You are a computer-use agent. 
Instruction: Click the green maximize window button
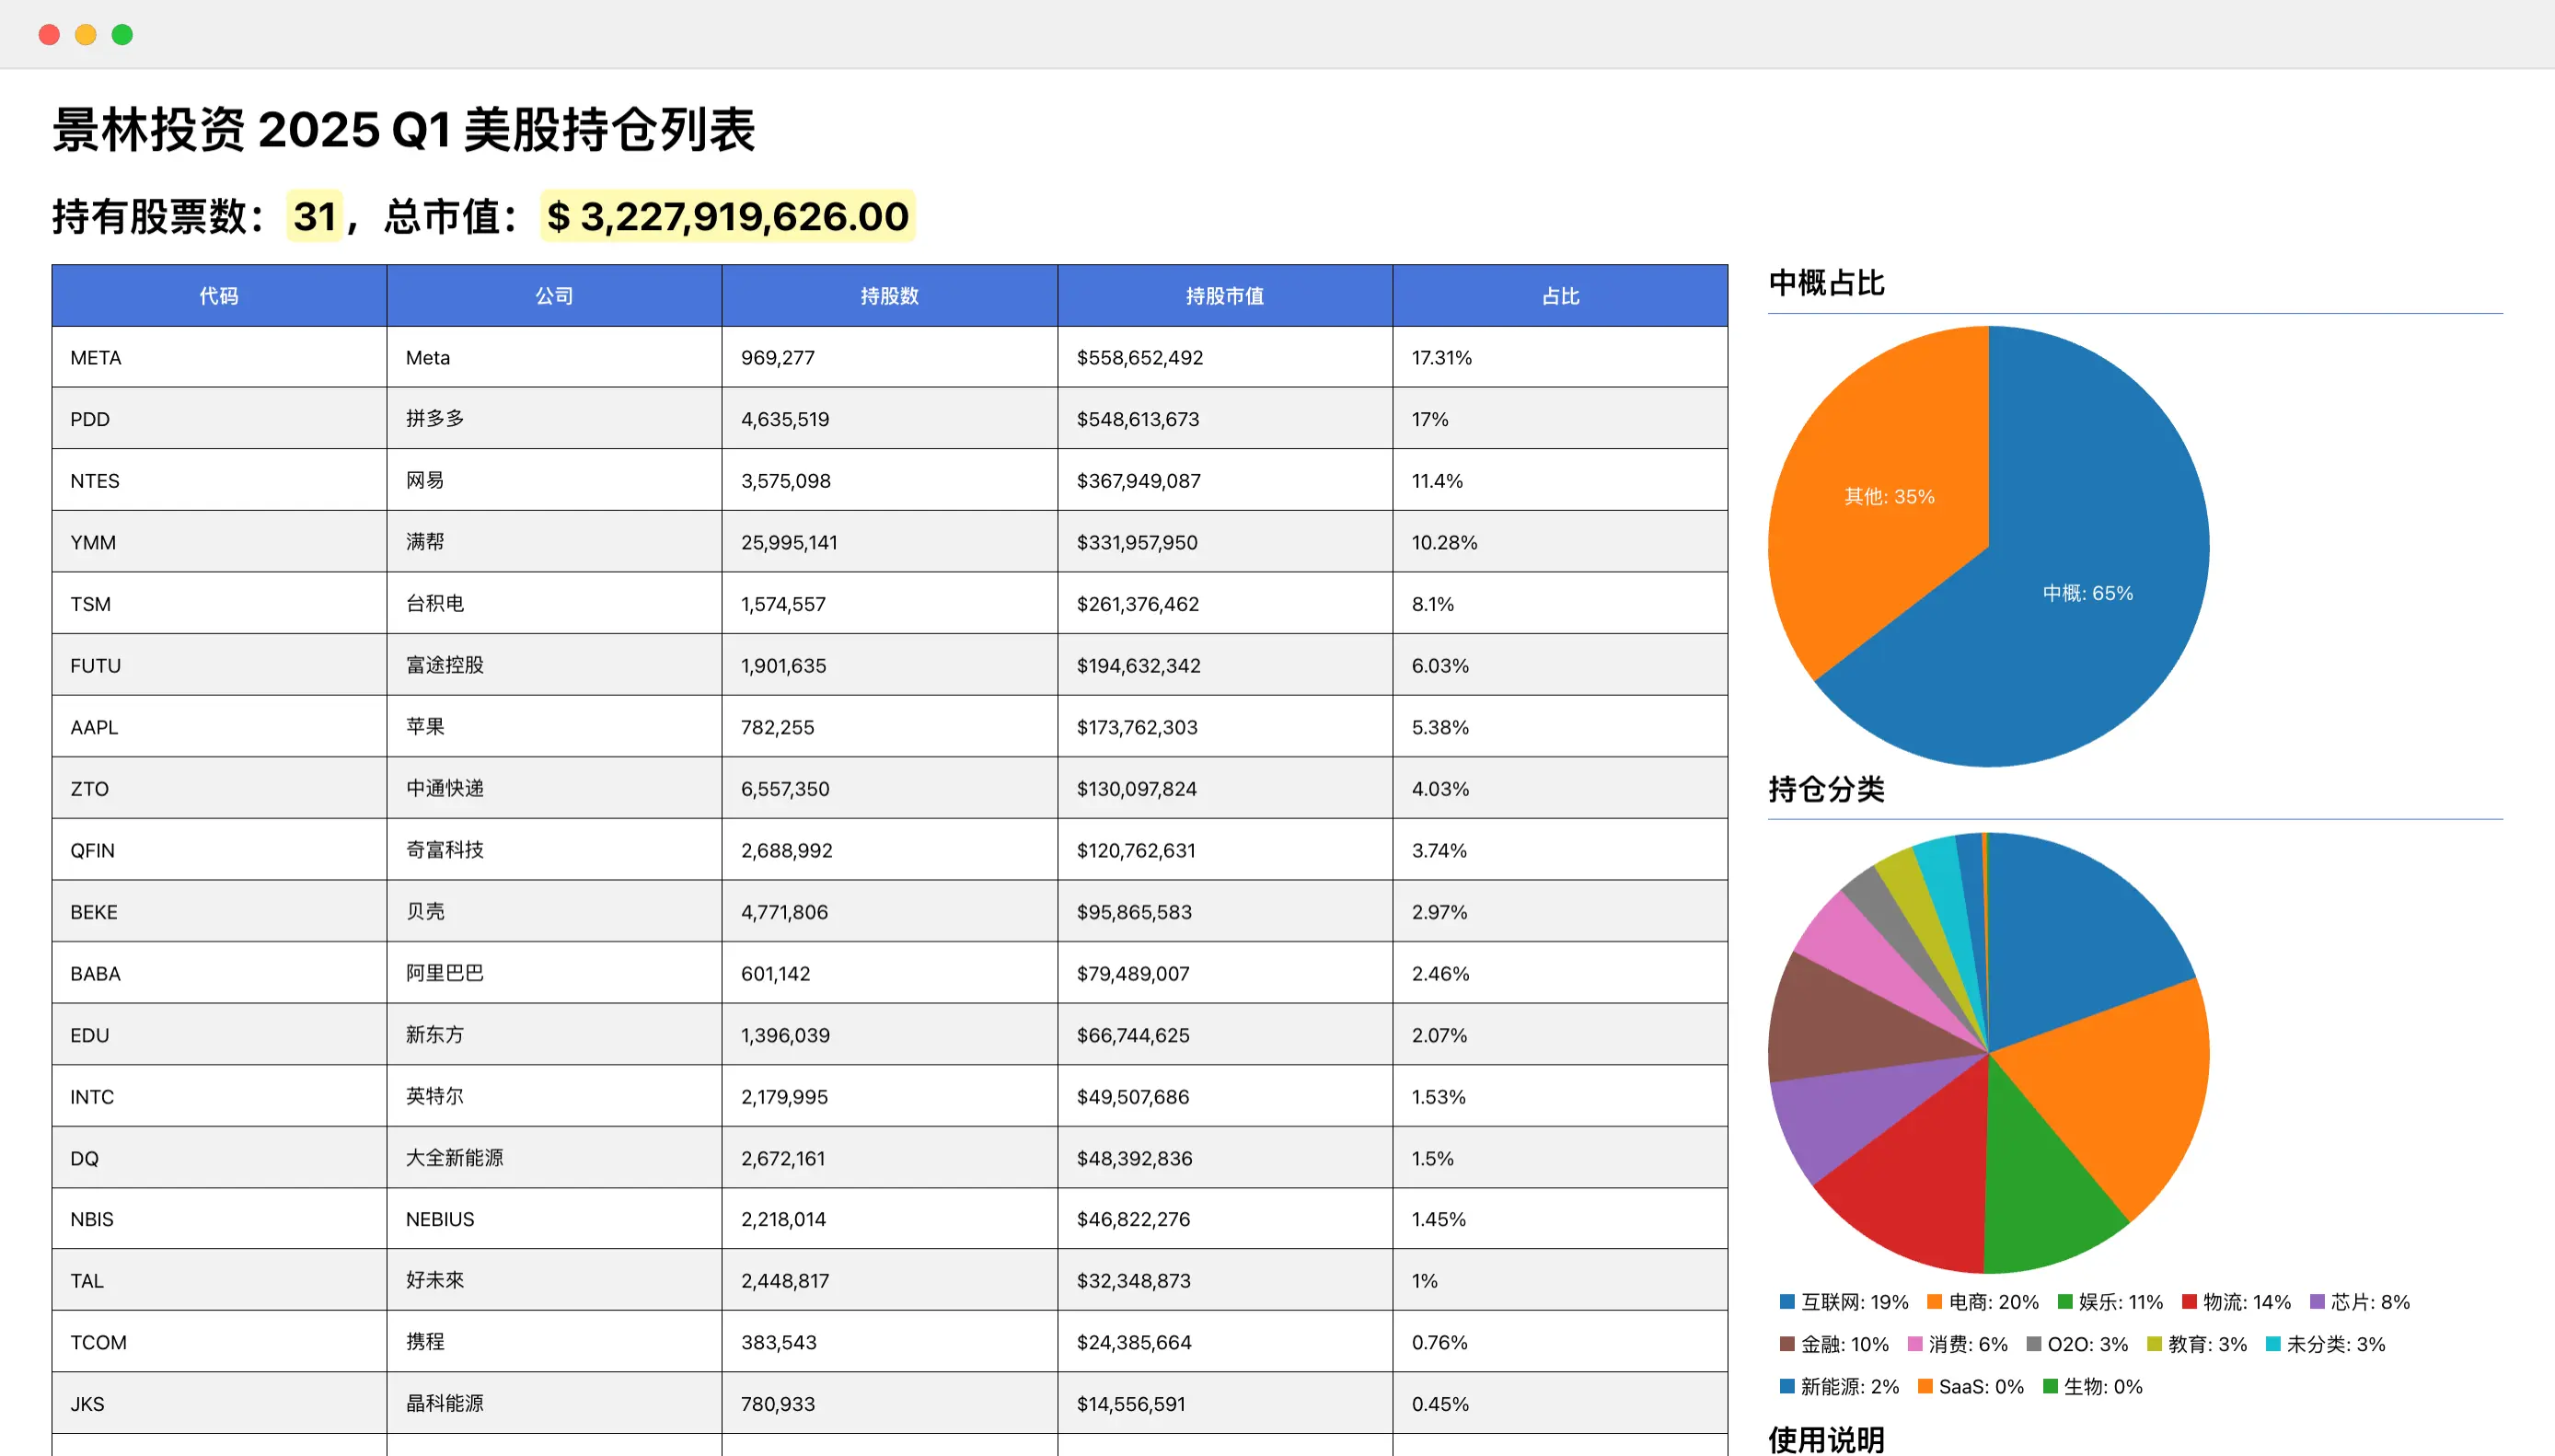click(x=122, y=35)
